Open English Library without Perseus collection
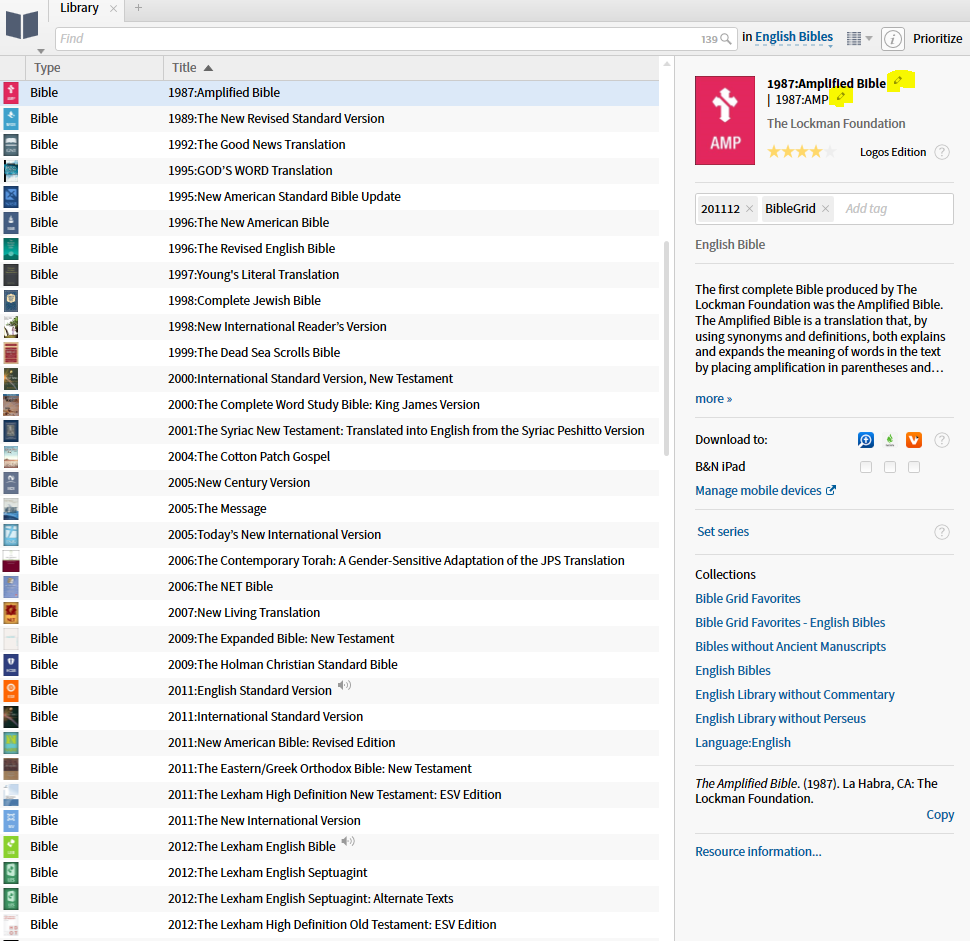 coord(780,718)
